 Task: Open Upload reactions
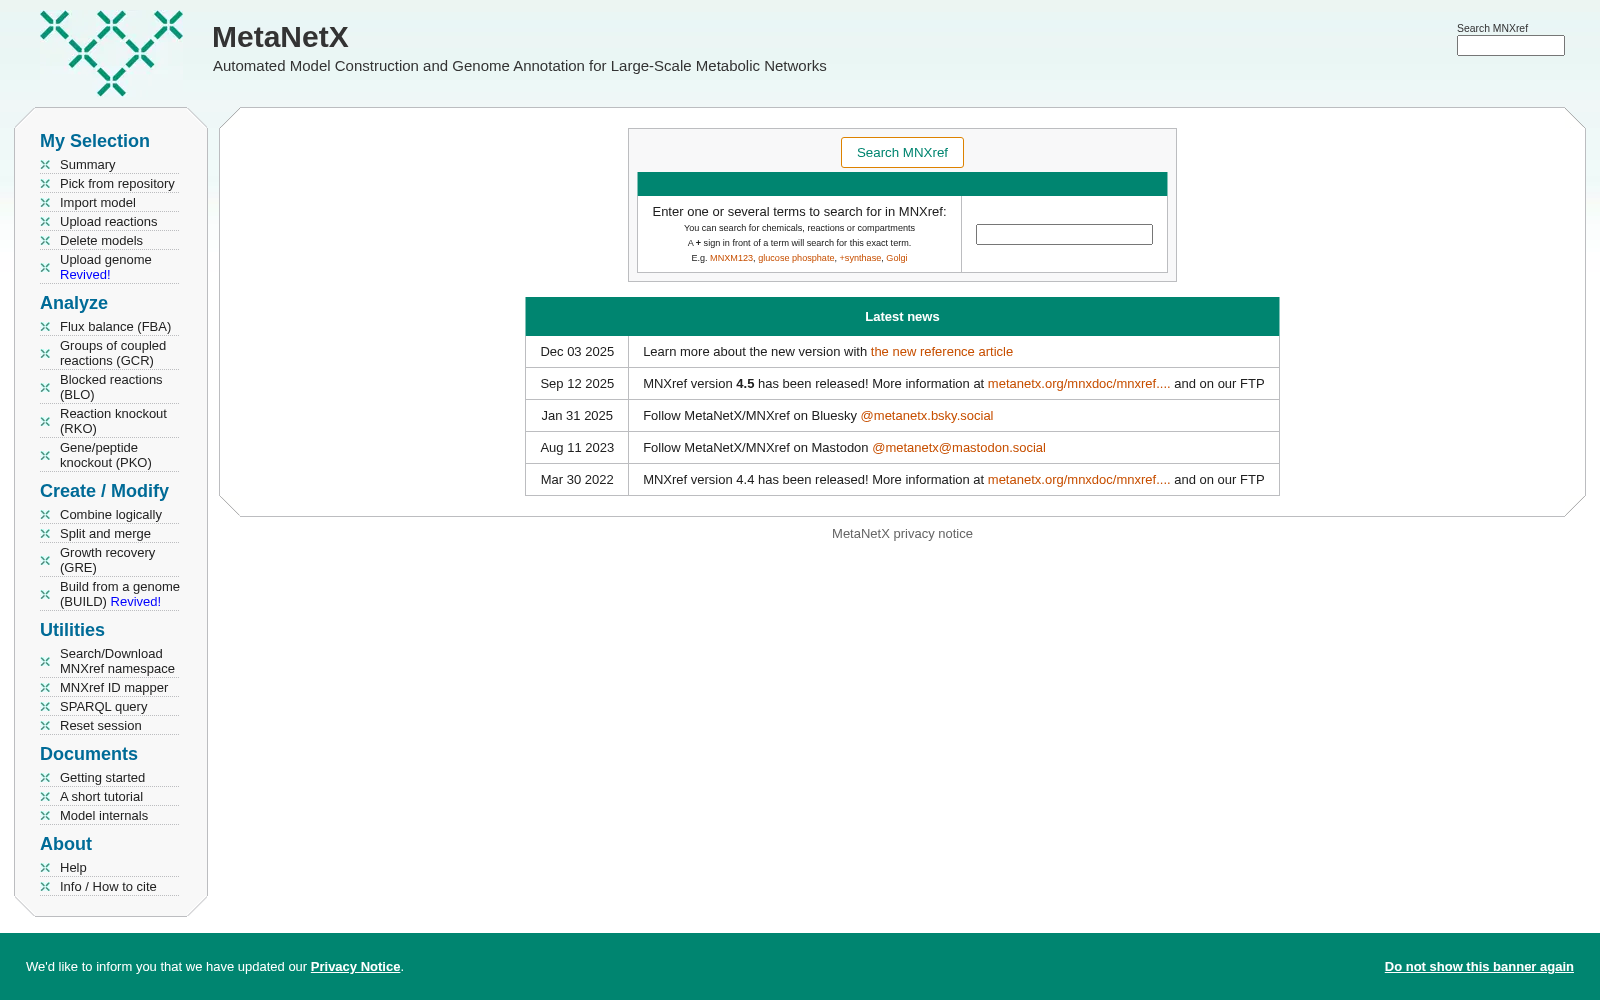(x=108, y=222)
